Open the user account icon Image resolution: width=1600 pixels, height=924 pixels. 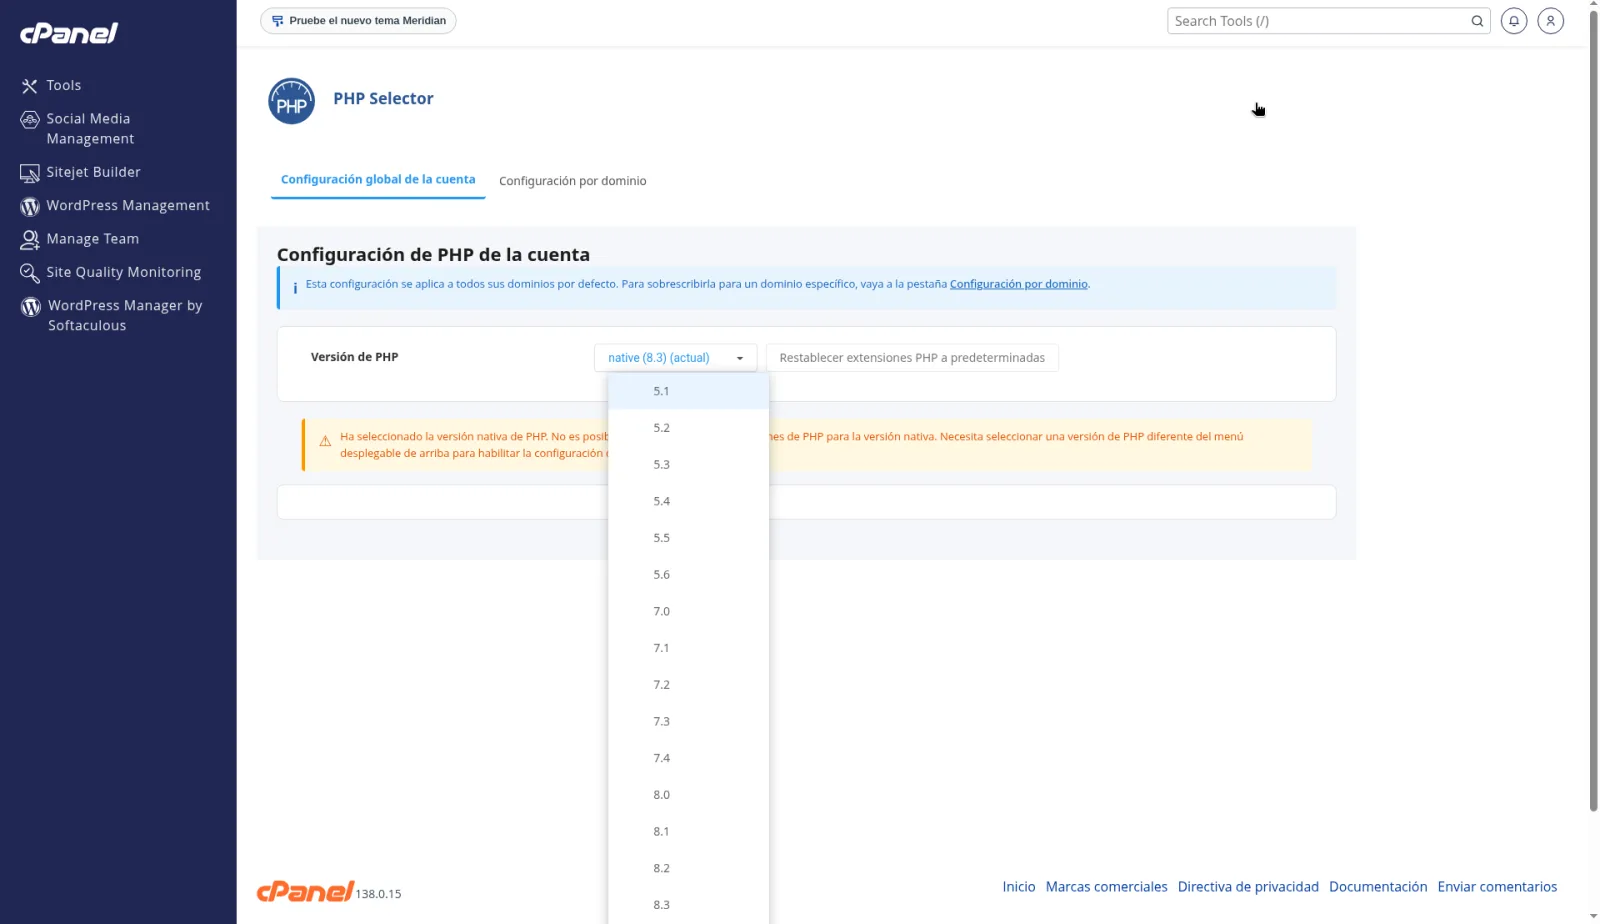[x=1551, y=21]
